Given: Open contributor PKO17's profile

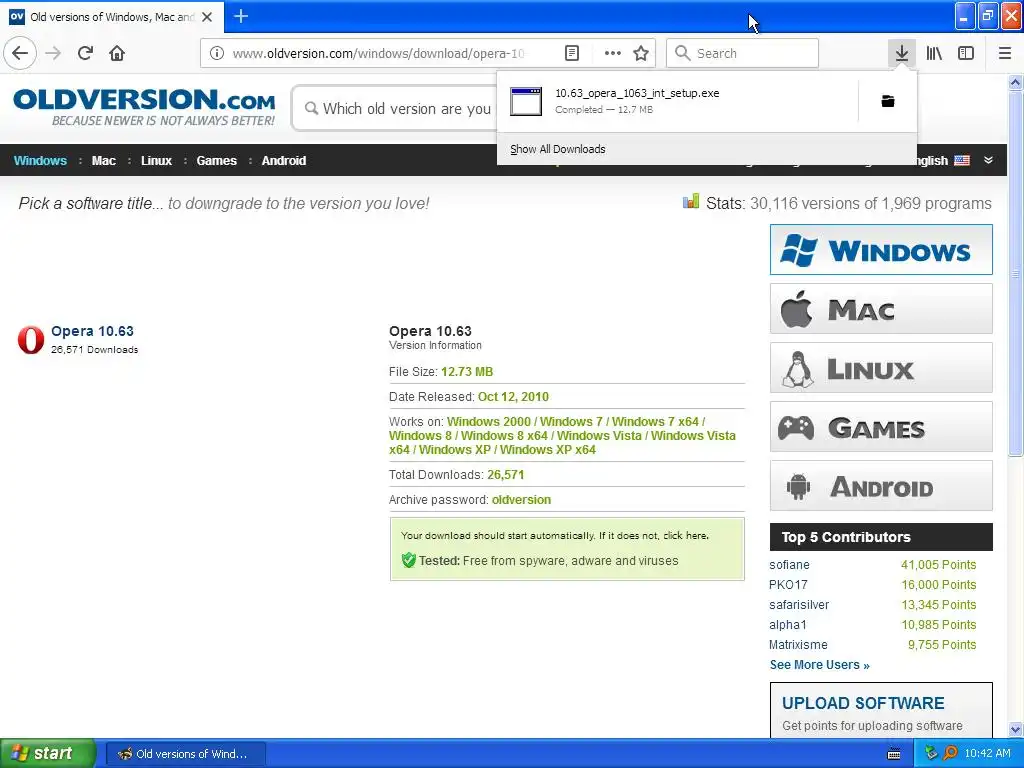Looking at the screenshot, I should click(x=788, y=584).
